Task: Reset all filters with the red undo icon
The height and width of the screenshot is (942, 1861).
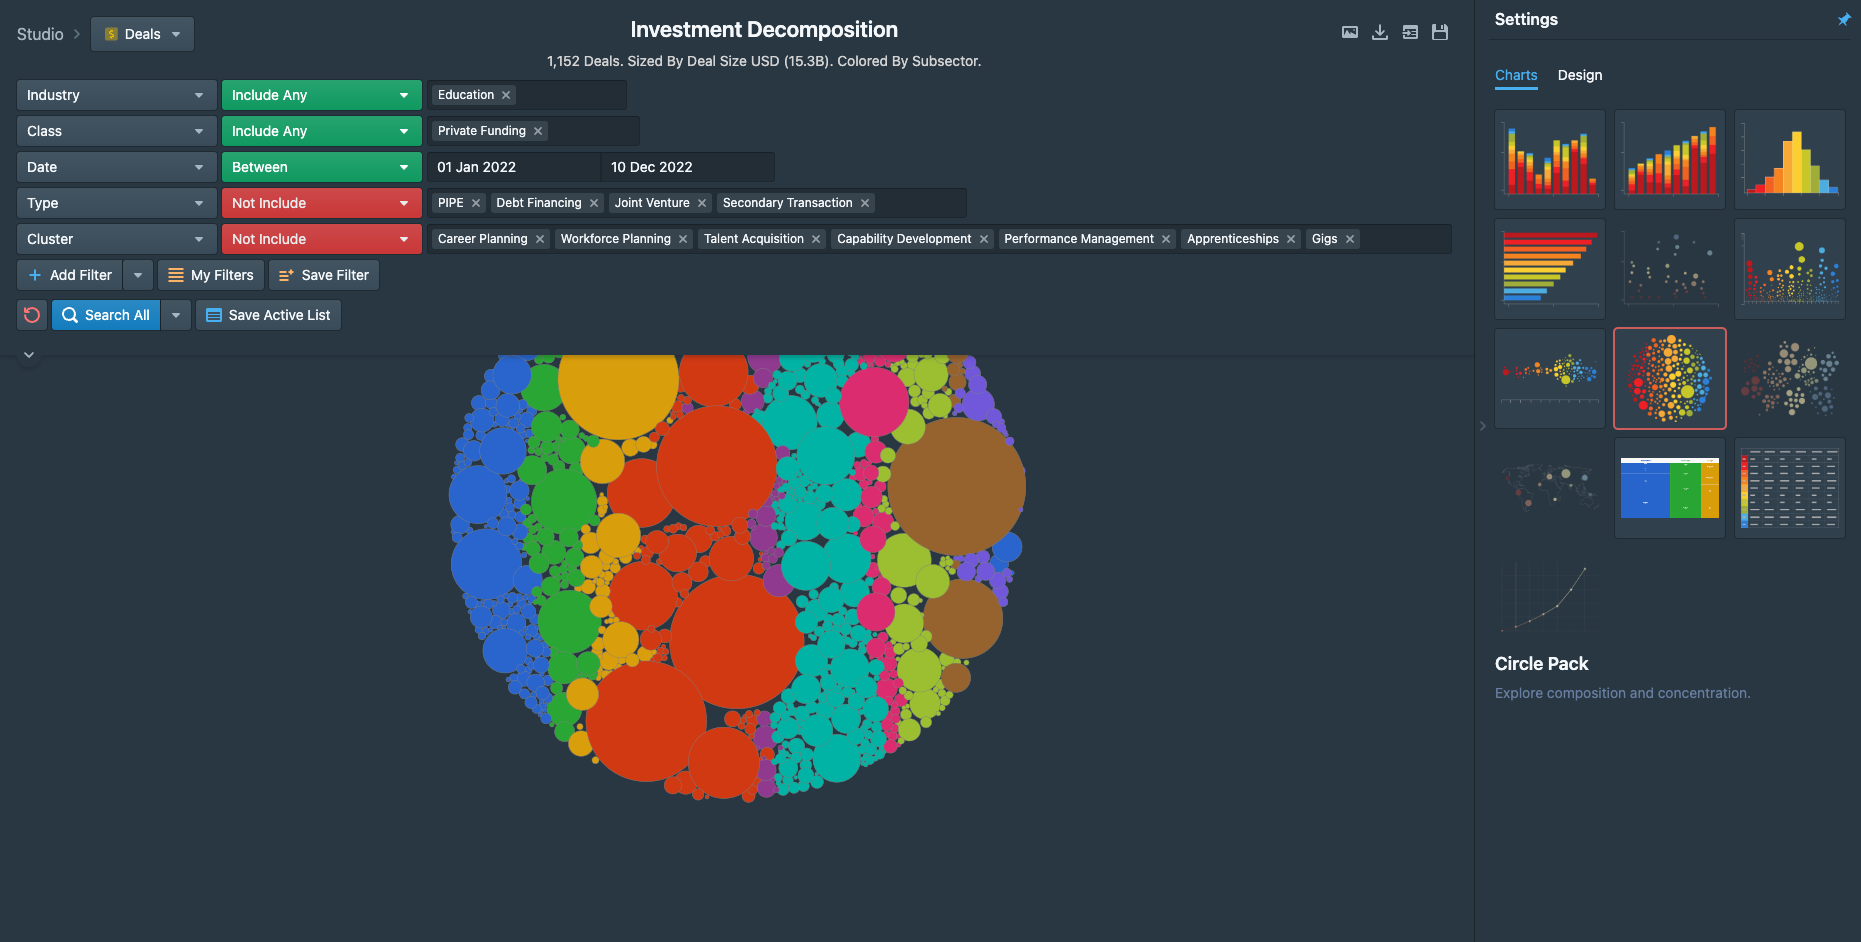Action: [x=31, y=315]
